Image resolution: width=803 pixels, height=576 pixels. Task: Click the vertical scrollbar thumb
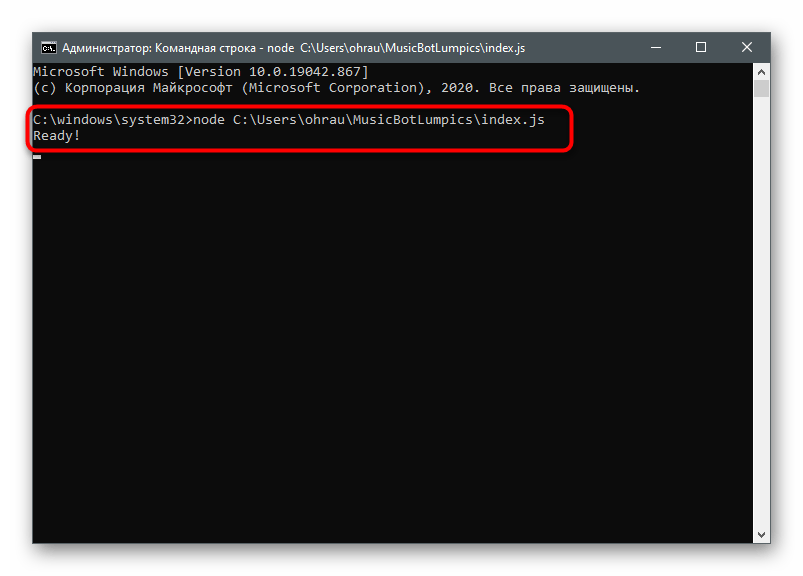(x=761, y=91)
